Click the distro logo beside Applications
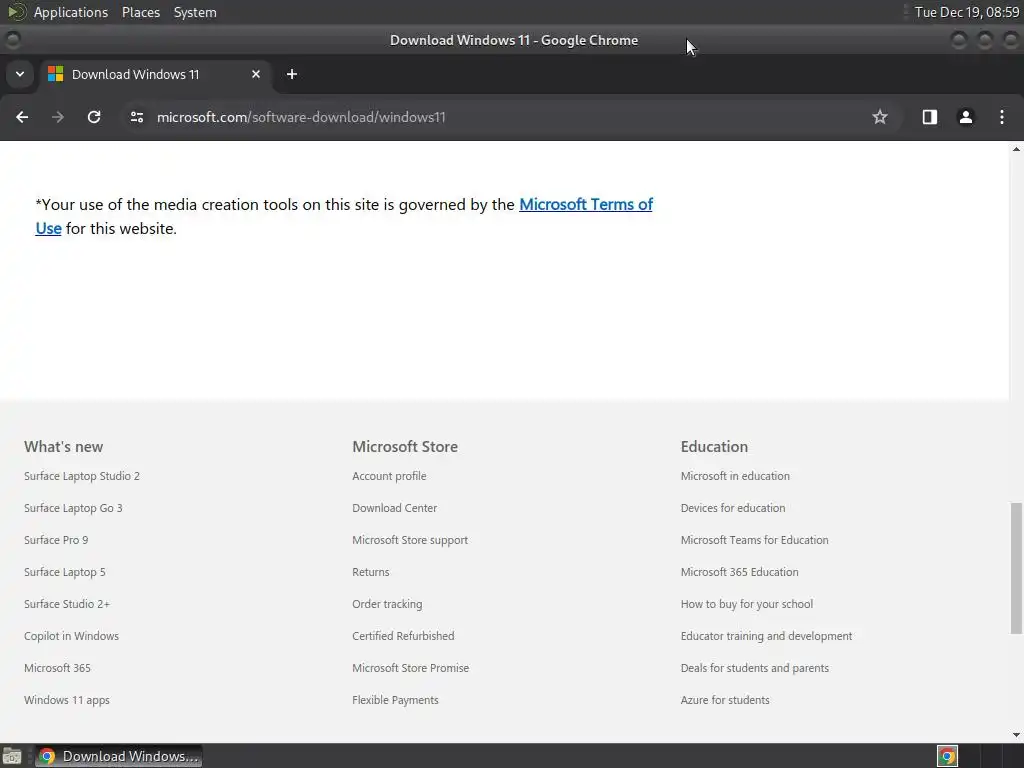Viewport: 1024px width, 768px height. pyautogui.click(x=17, y=12)
